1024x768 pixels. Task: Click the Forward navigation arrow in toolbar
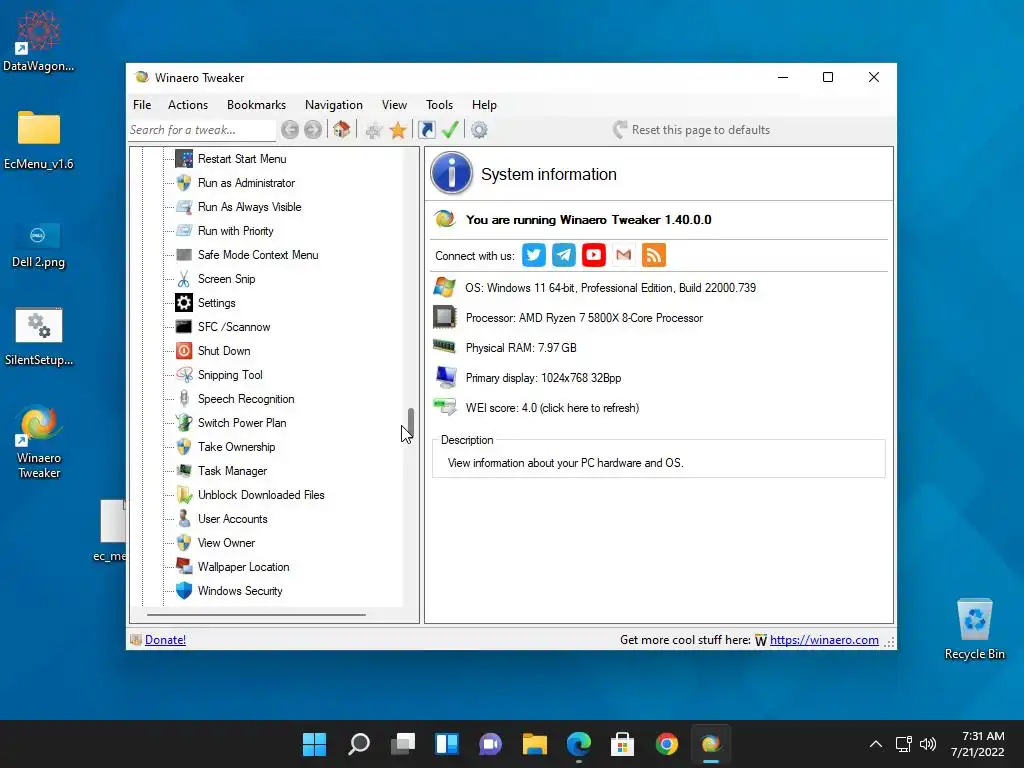tap(313, 130)
